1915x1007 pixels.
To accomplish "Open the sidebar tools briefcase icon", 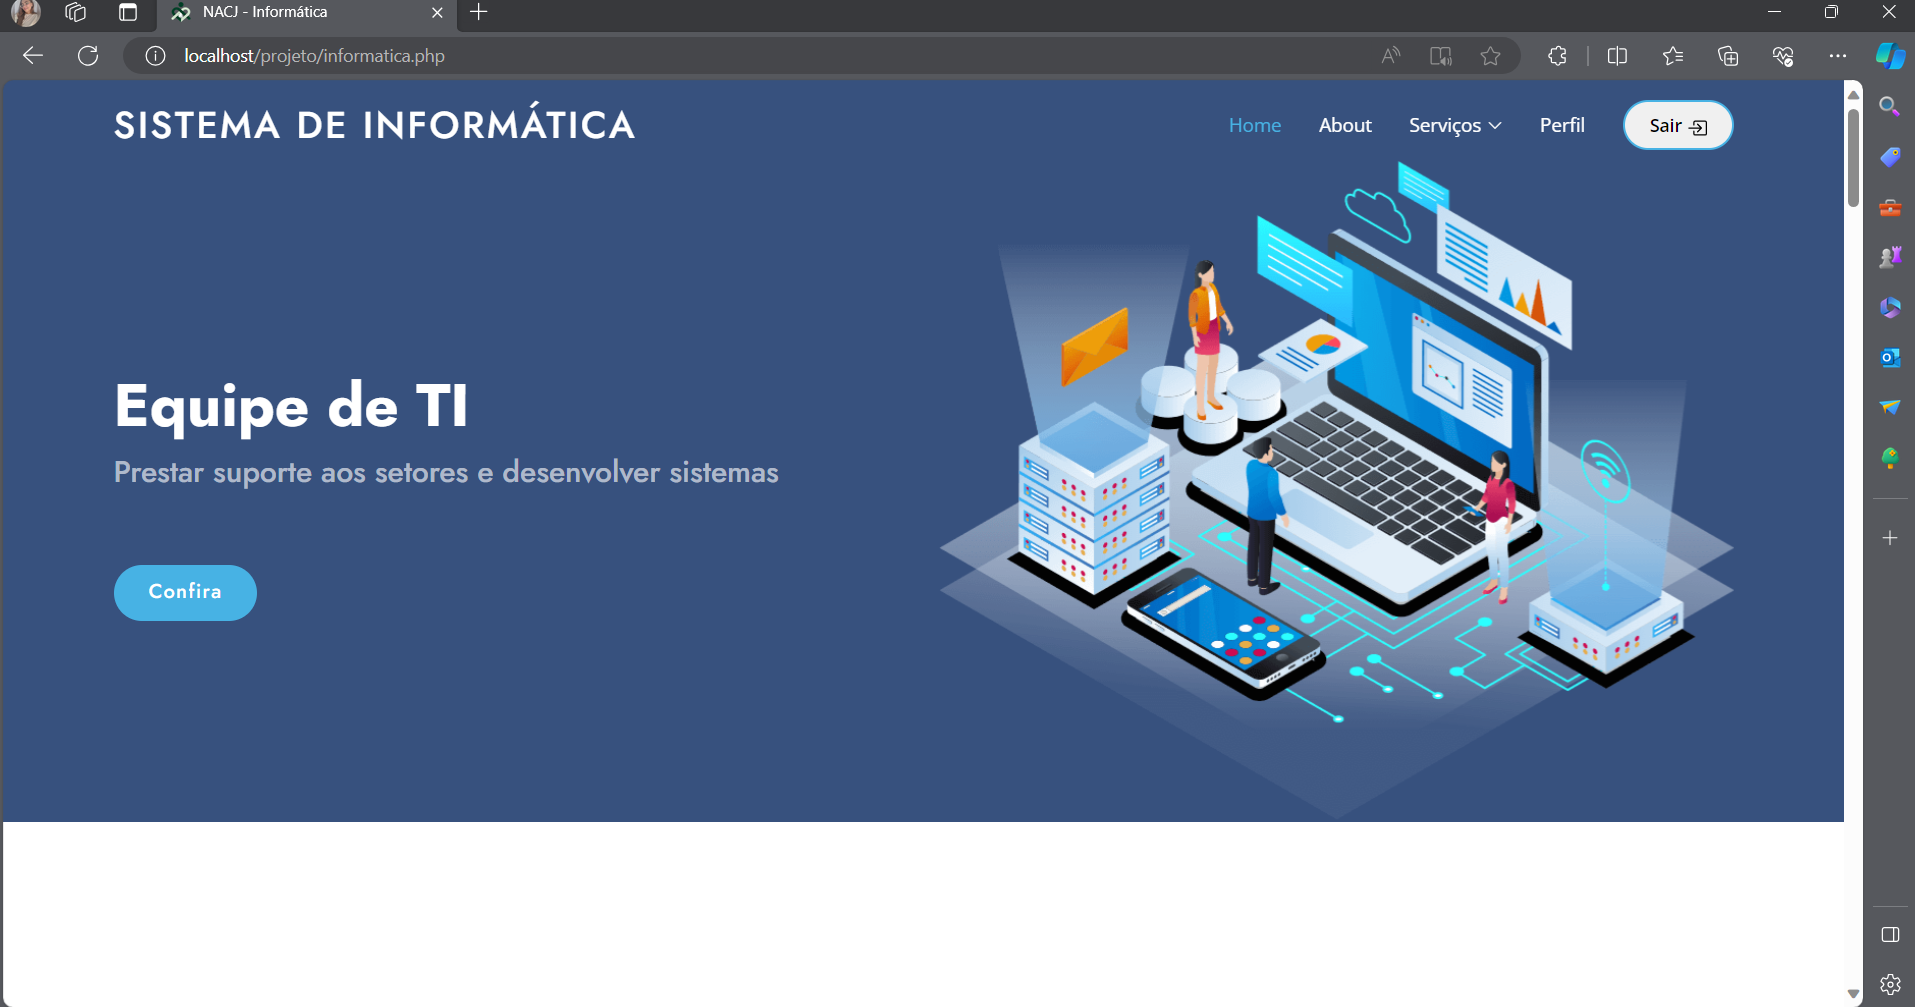I will pyautogui.click(x=1889, y=208).
